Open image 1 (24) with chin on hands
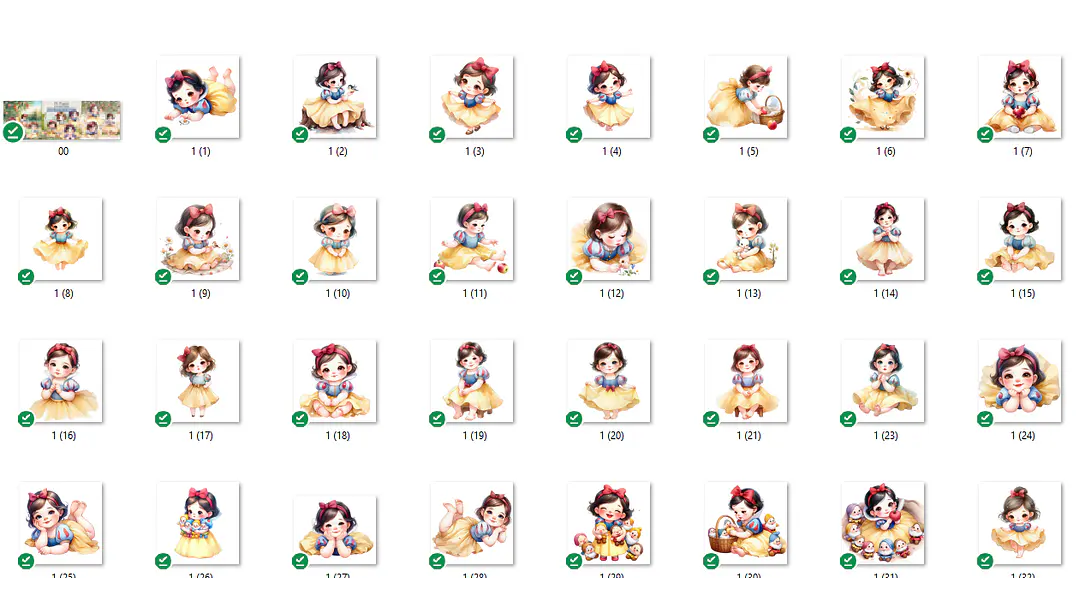The height and width of the screenshot is (606, 1079). 1020,381
